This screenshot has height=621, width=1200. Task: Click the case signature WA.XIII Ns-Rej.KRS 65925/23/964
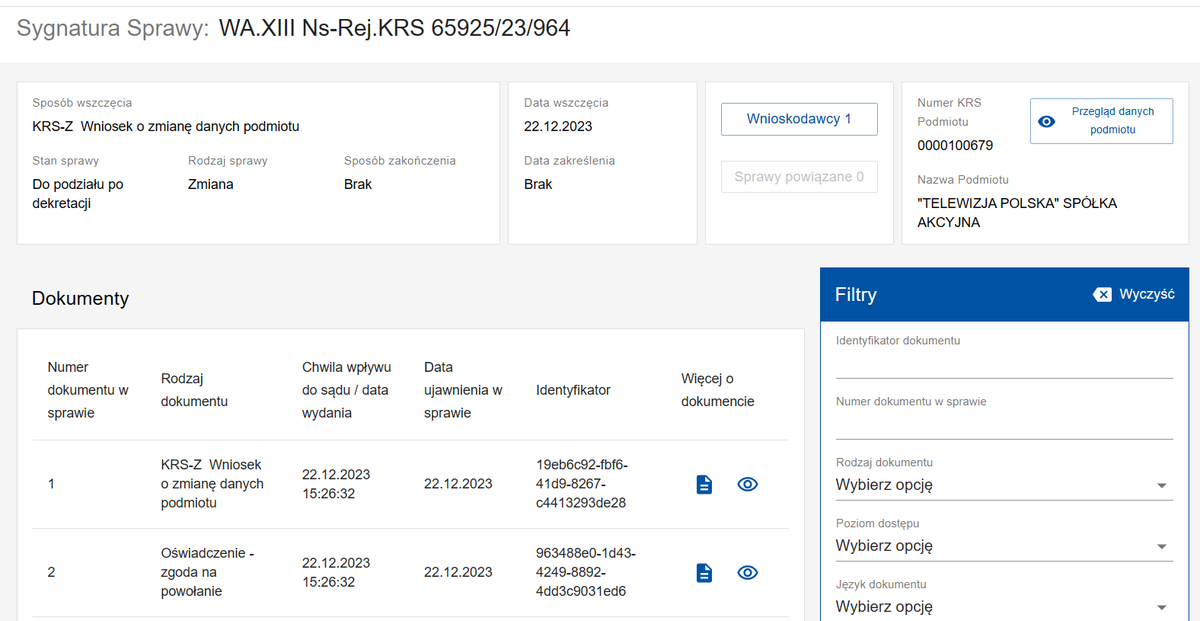[x=395, y=29]
